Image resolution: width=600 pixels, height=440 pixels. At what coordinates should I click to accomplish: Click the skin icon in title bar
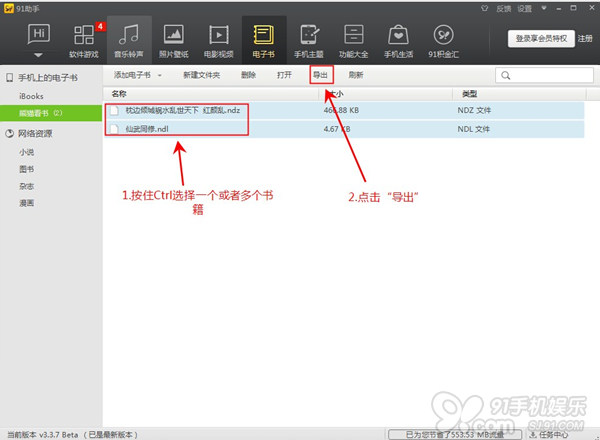click(484, 8)
